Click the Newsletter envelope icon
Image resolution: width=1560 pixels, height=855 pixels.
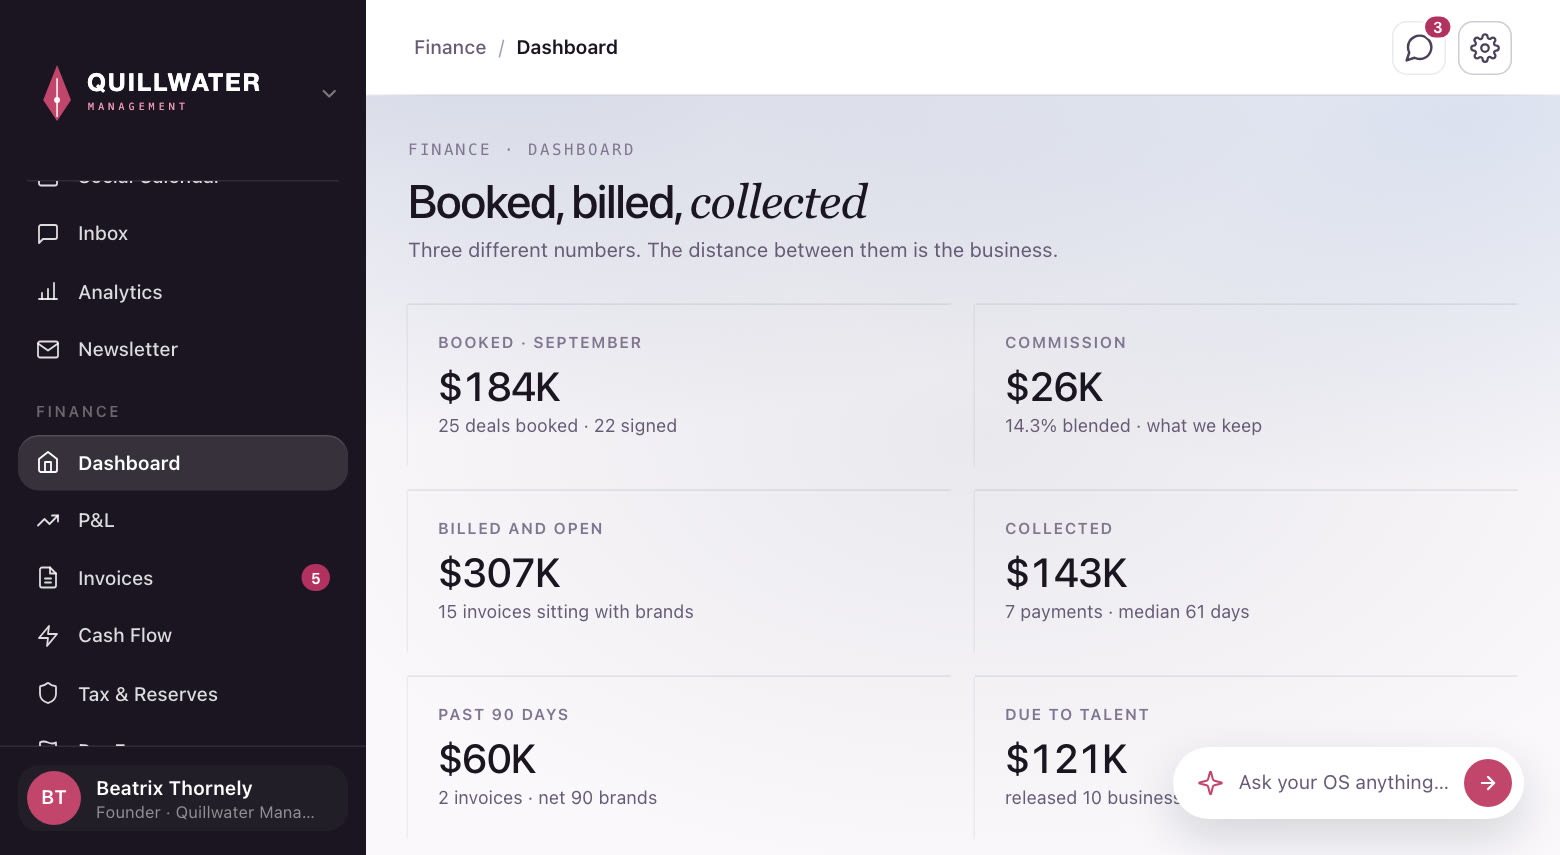(x=48, y=349)
